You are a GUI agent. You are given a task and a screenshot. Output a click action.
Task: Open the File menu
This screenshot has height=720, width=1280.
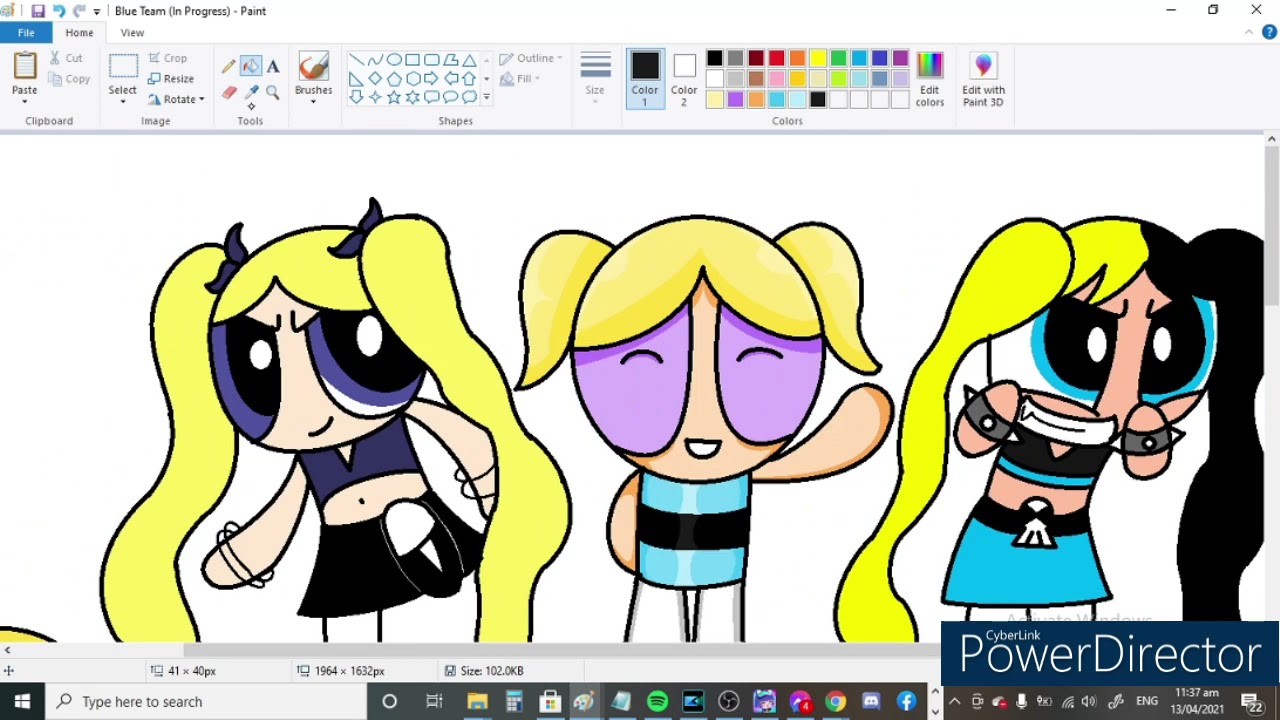(26, 33)
